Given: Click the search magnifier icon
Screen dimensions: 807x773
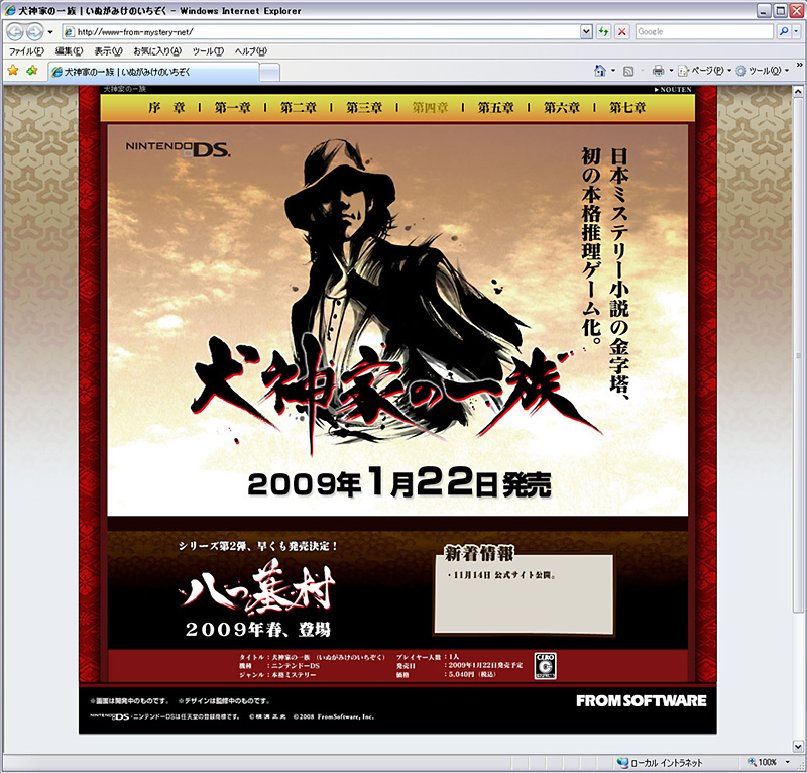Looking at the screenshot, I should [783, 31].
